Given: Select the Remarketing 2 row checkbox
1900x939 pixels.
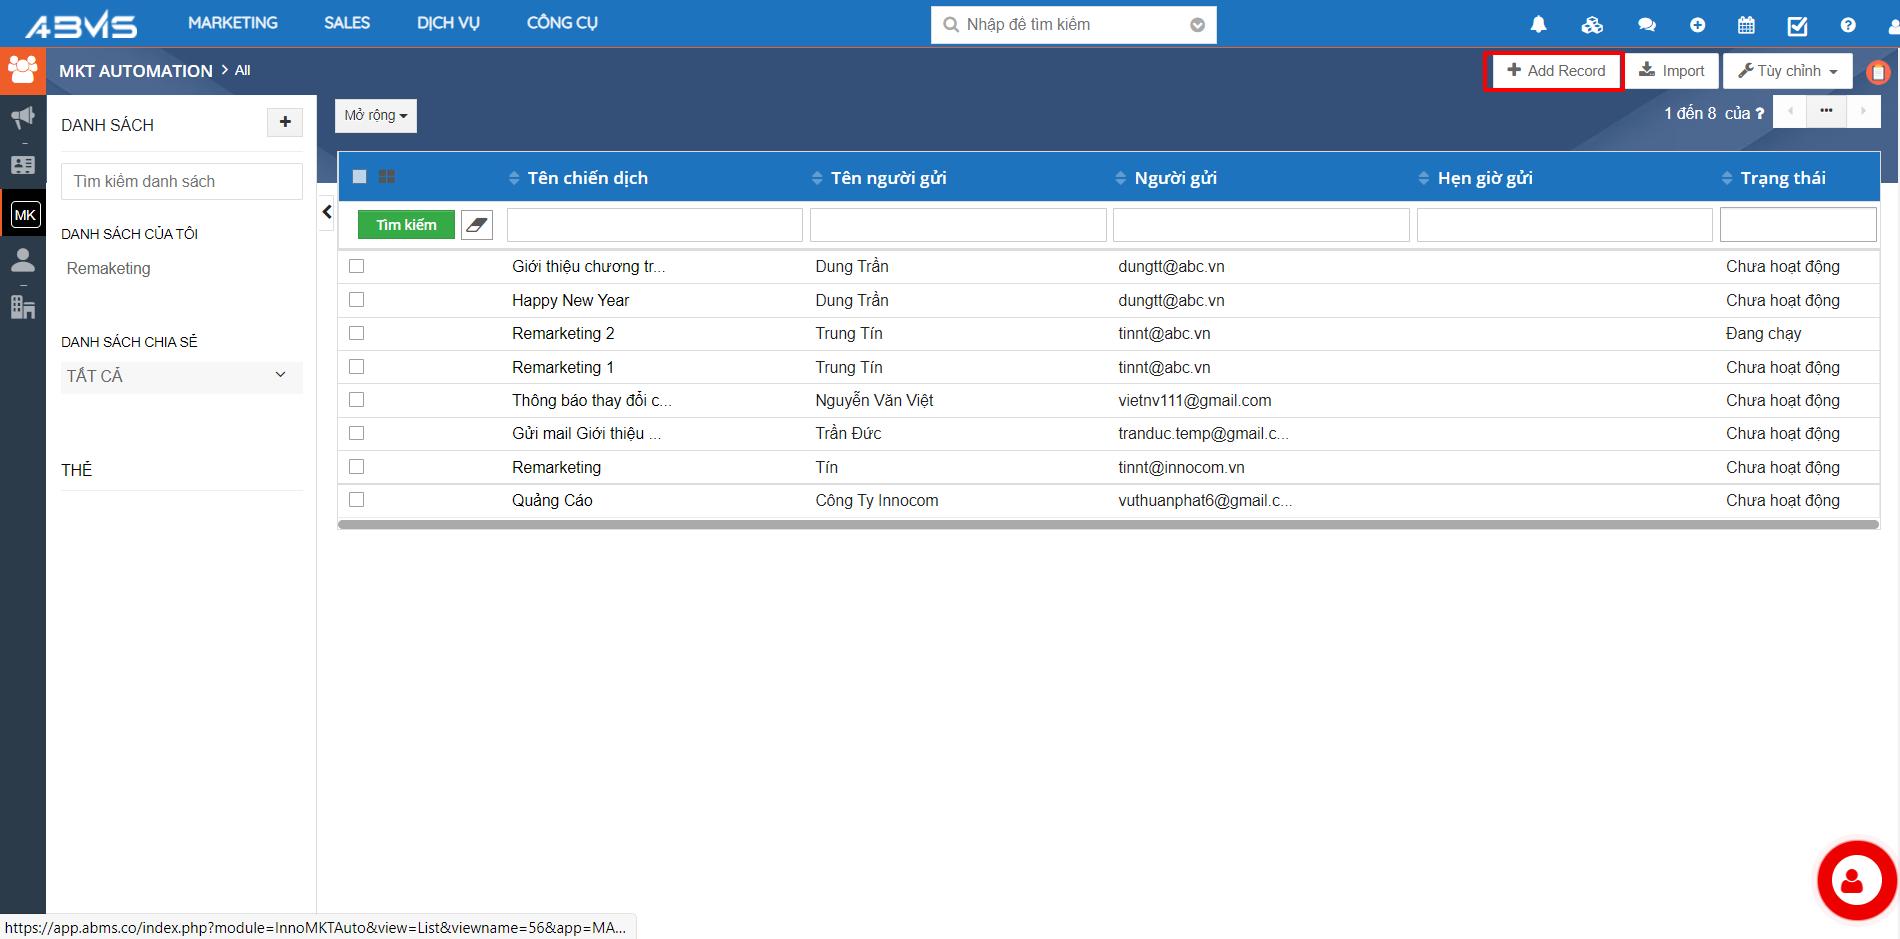Looking at the screenshot, I should (x=357, y=333).
